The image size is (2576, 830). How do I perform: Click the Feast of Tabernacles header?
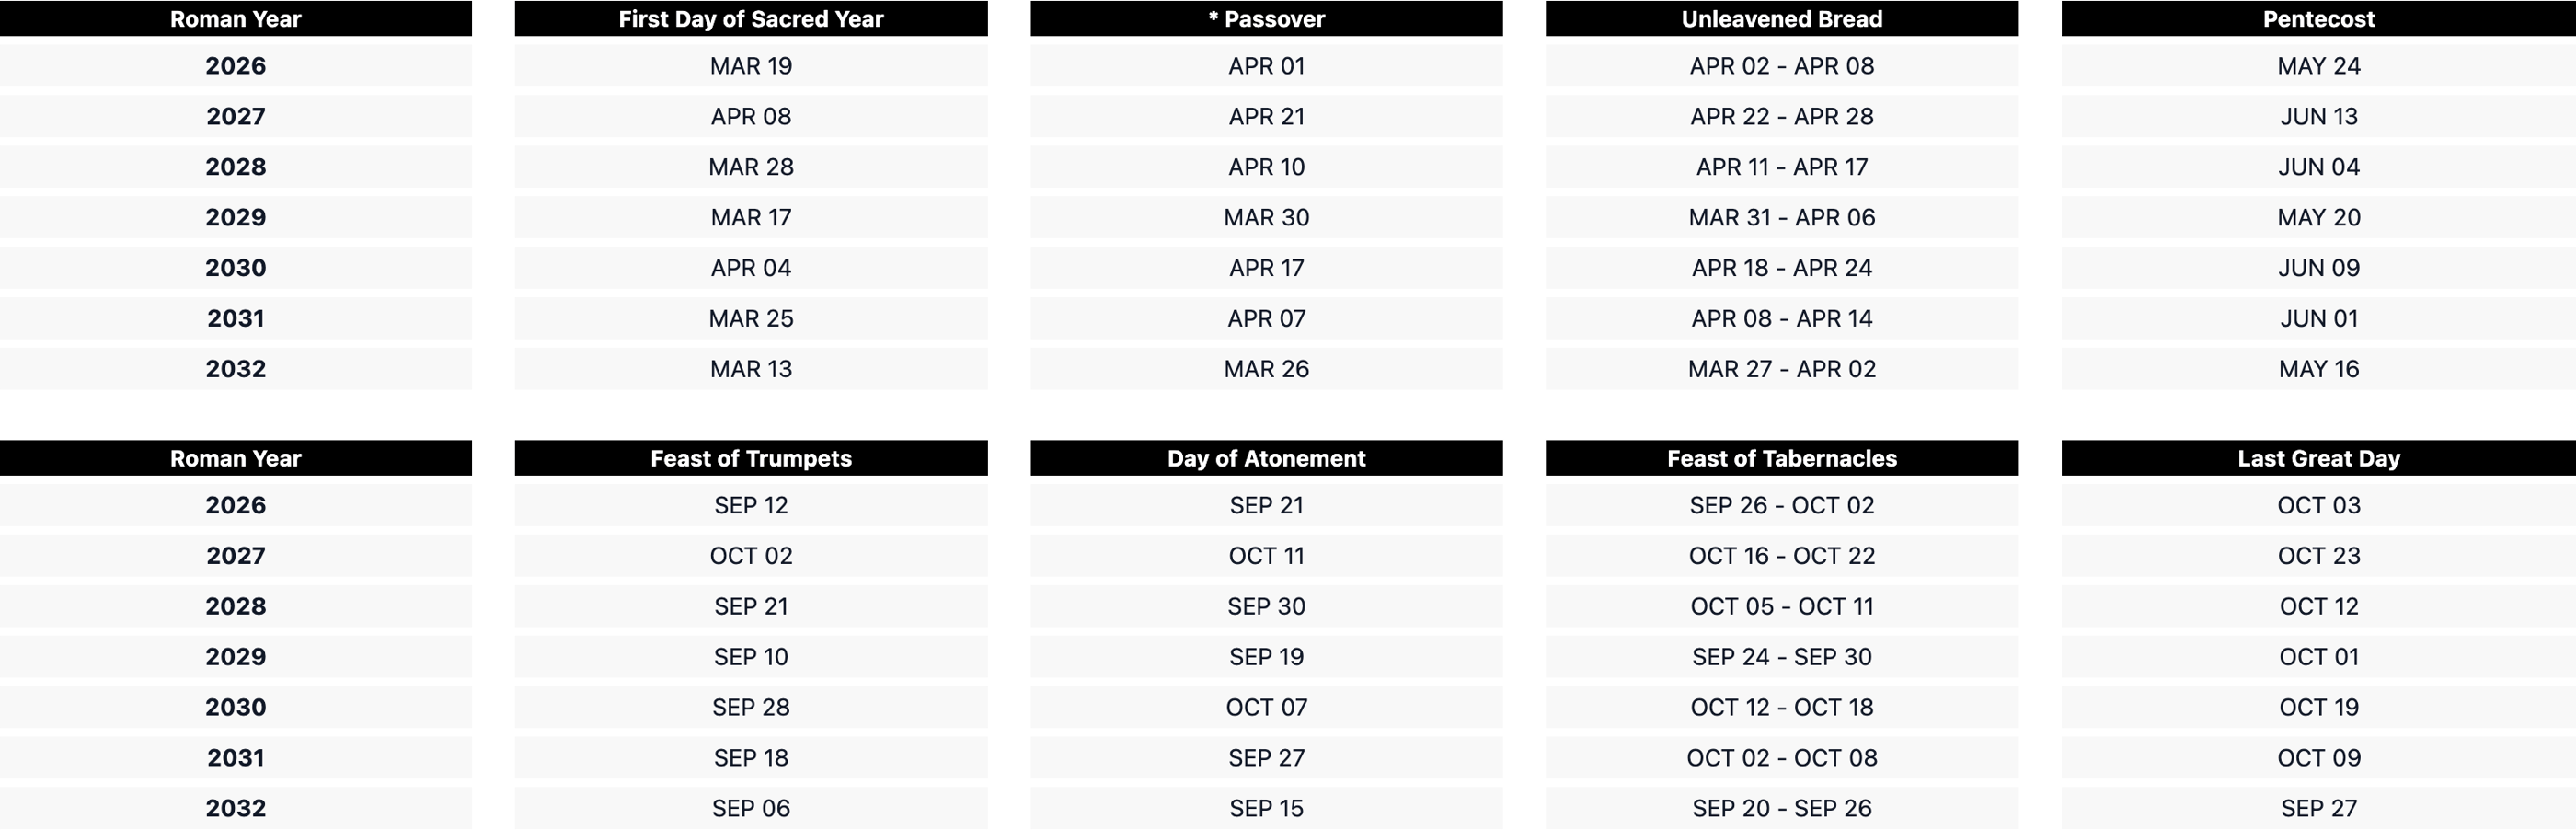(x=1781, y=458)
